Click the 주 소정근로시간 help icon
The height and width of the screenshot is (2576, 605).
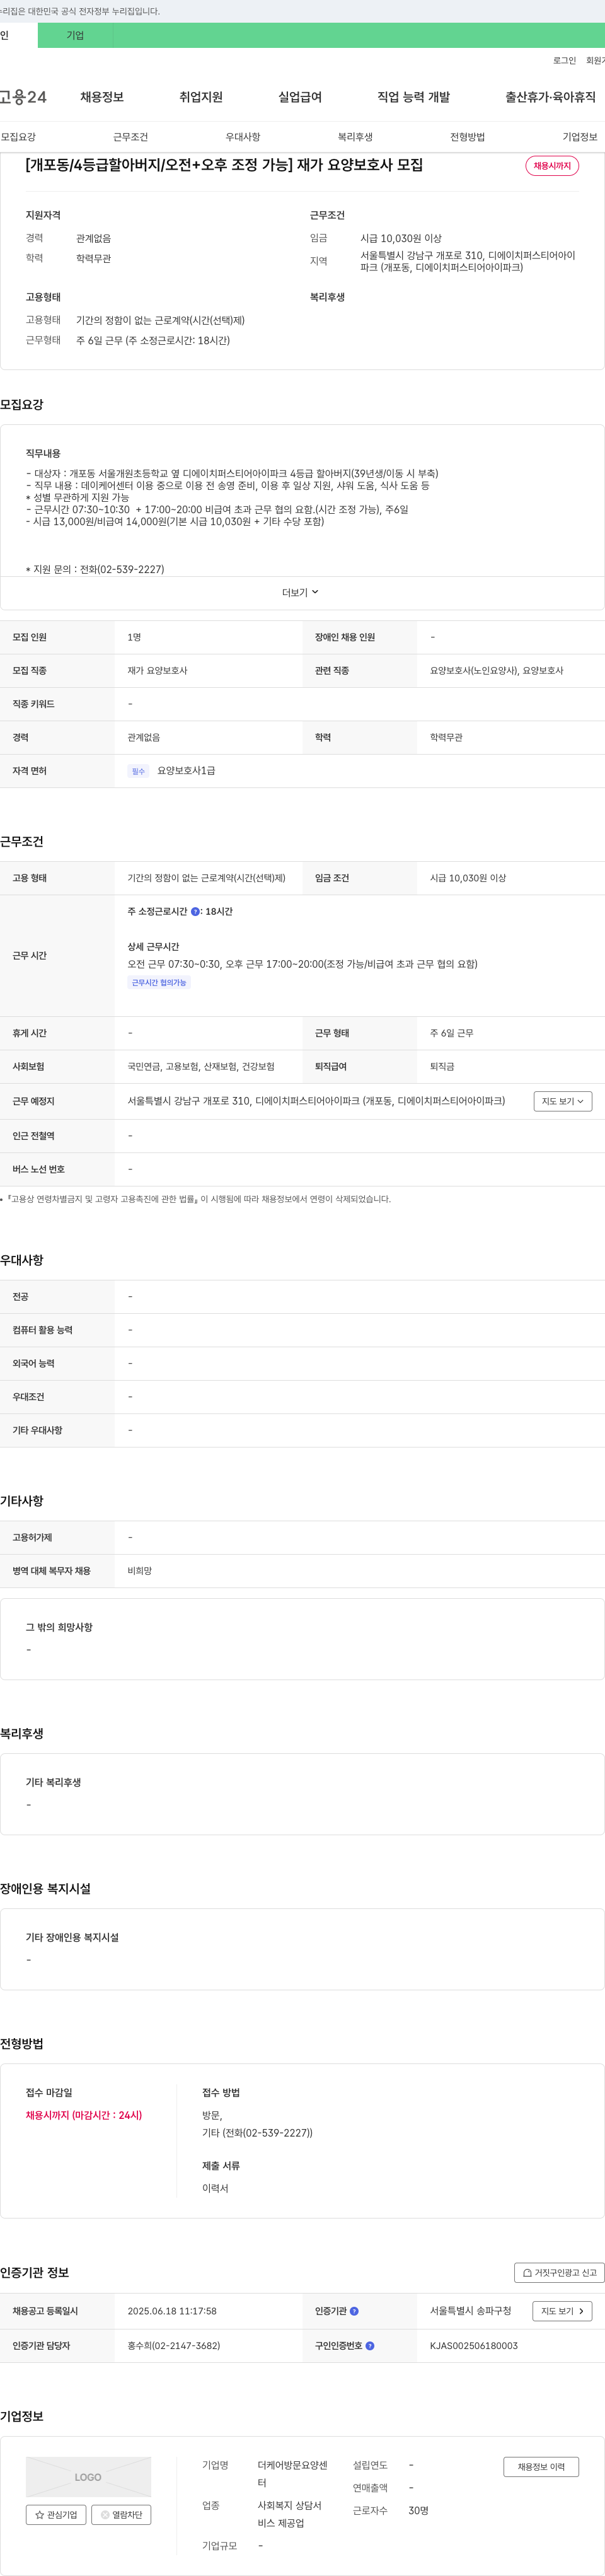coord(195,912)
